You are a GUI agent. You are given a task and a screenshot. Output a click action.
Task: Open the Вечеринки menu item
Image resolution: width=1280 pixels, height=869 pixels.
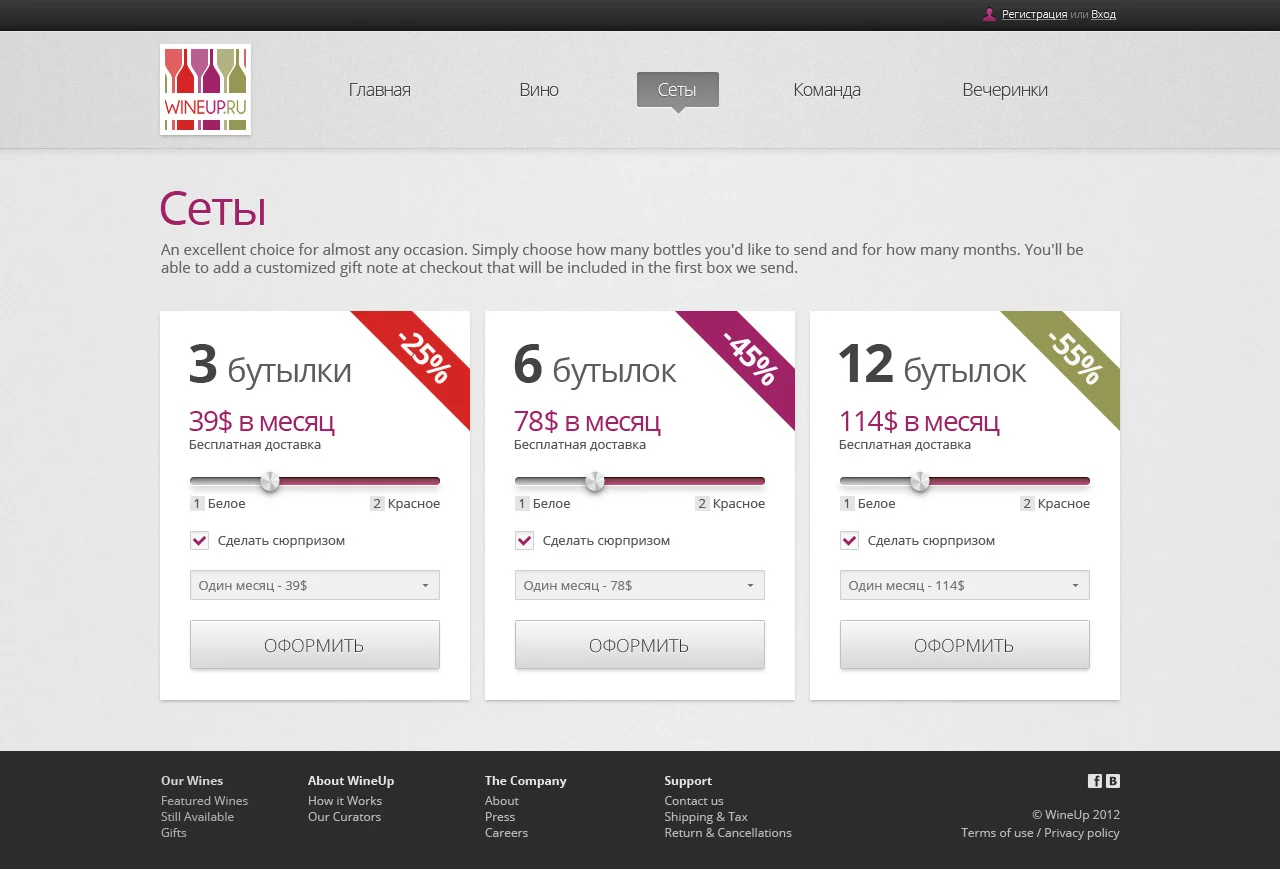click(x=1005, y=90)
